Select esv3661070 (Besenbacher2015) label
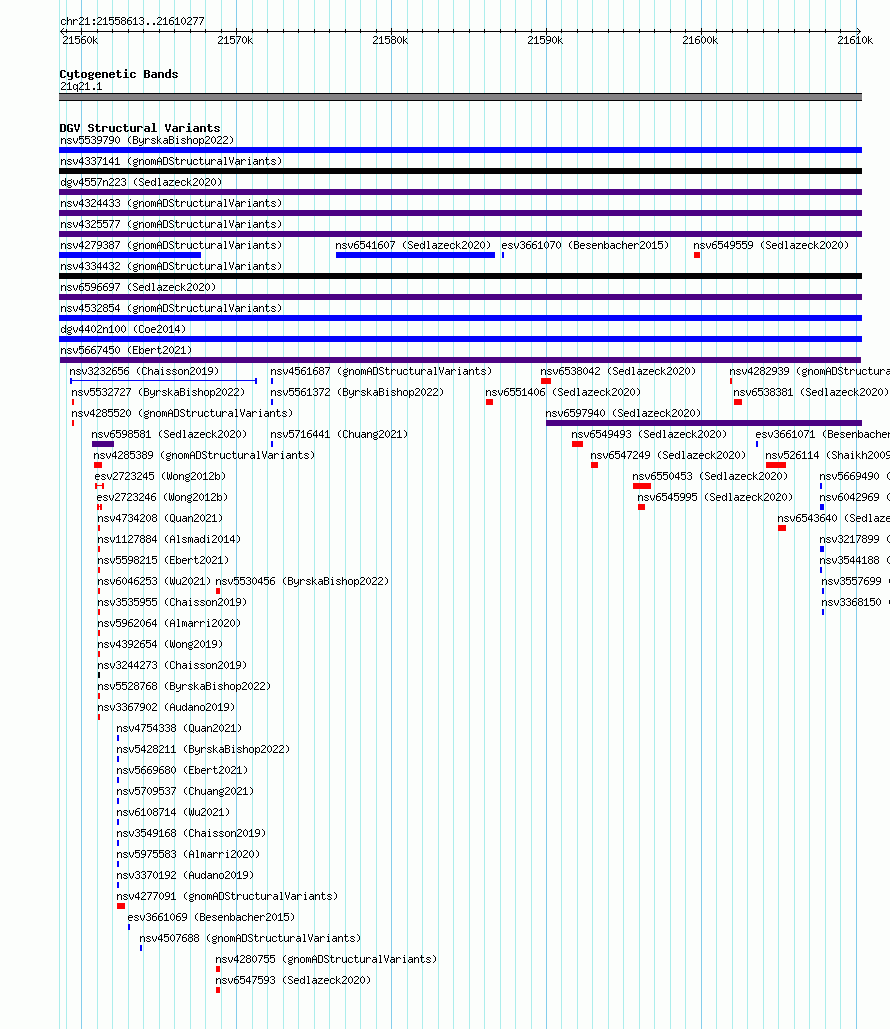This screenshot has height=1029, width=890. (x=585, y=245)
